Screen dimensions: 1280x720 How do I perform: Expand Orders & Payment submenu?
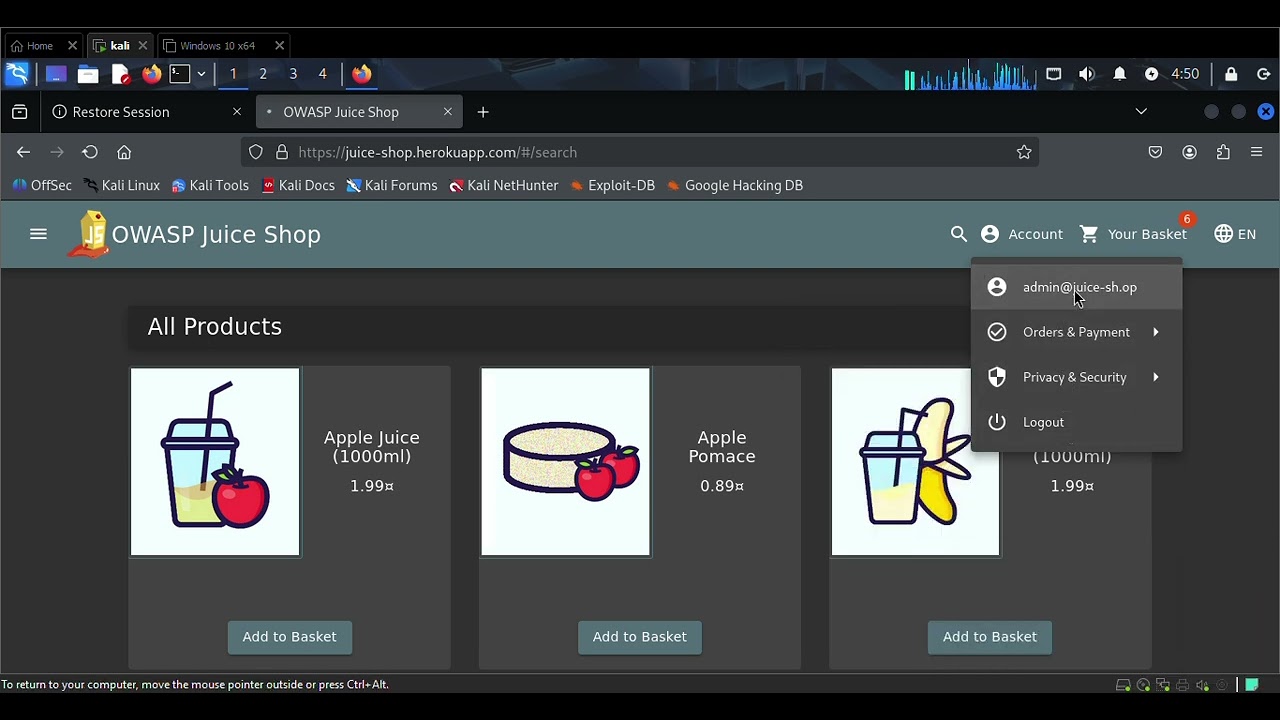1077,332
